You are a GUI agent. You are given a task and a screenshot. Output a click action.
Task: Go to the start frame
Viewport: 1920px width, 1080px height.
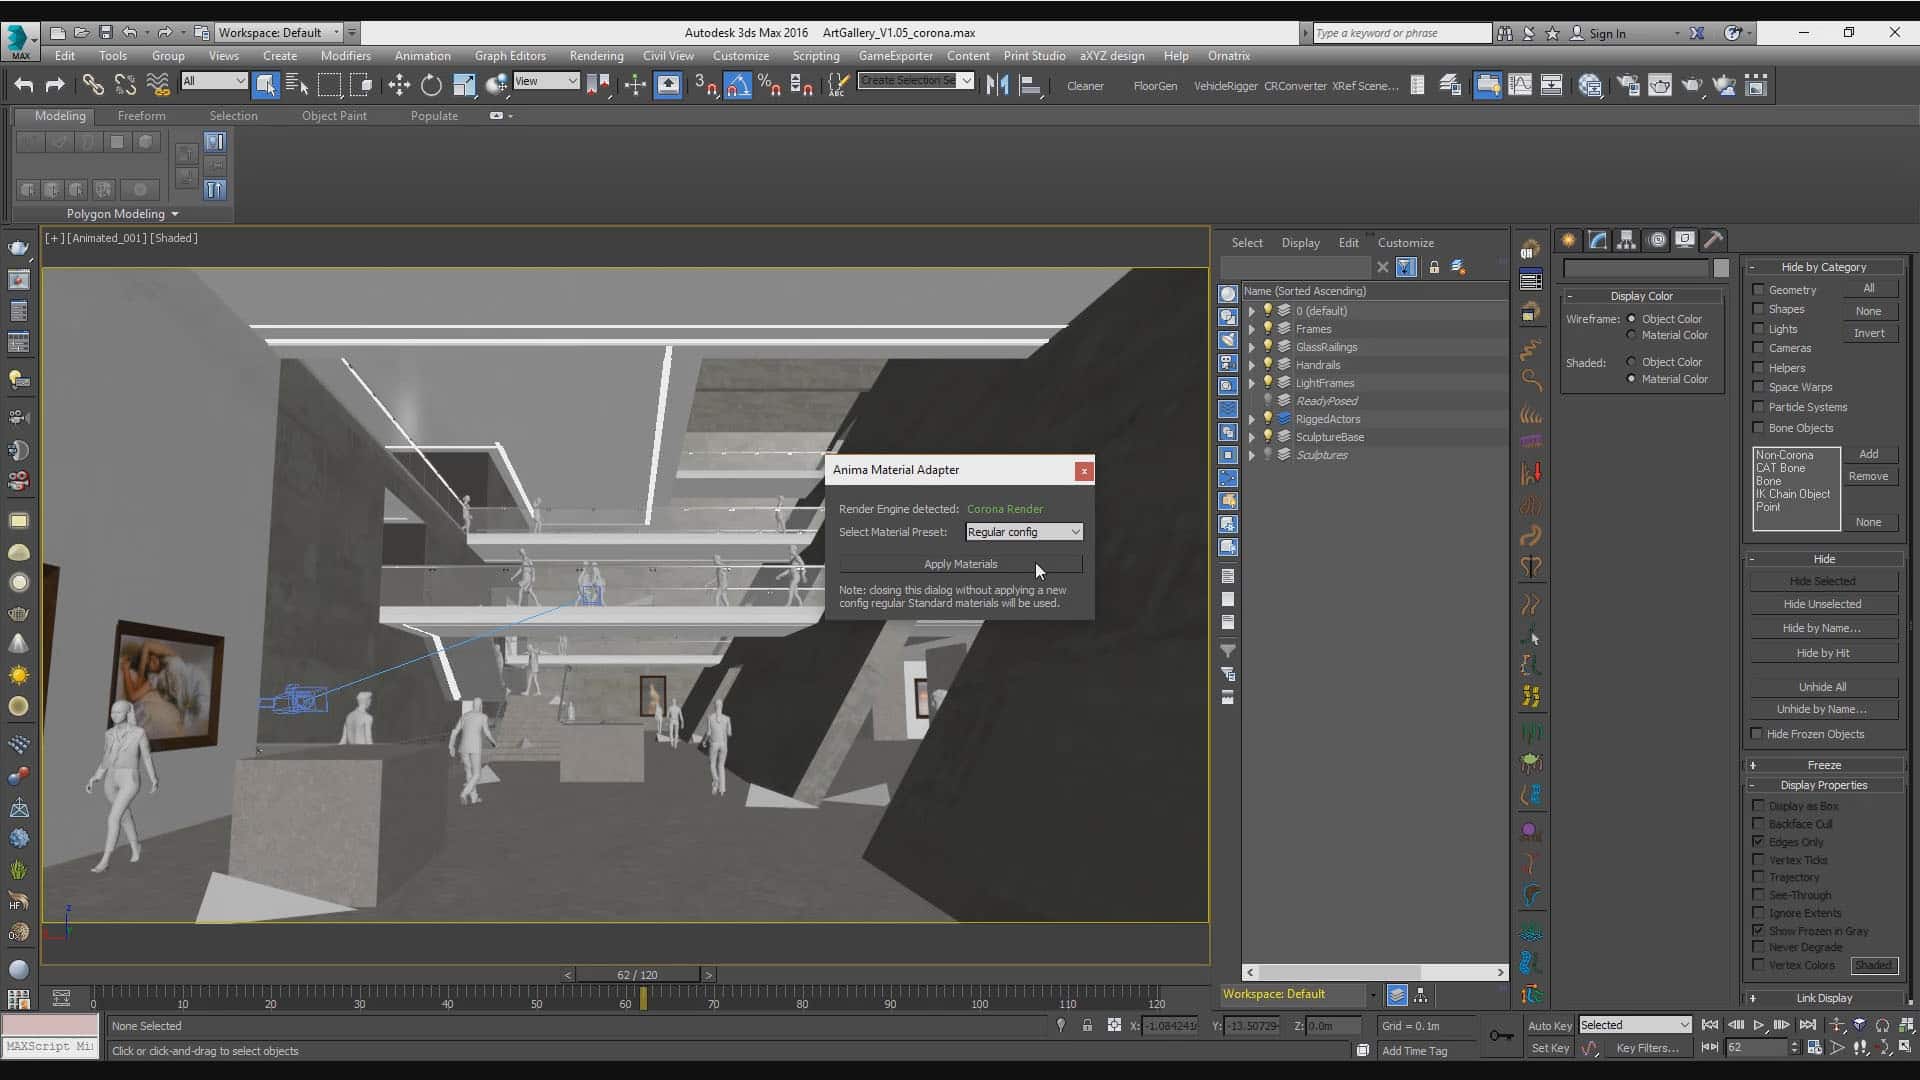point(1710,1025)
